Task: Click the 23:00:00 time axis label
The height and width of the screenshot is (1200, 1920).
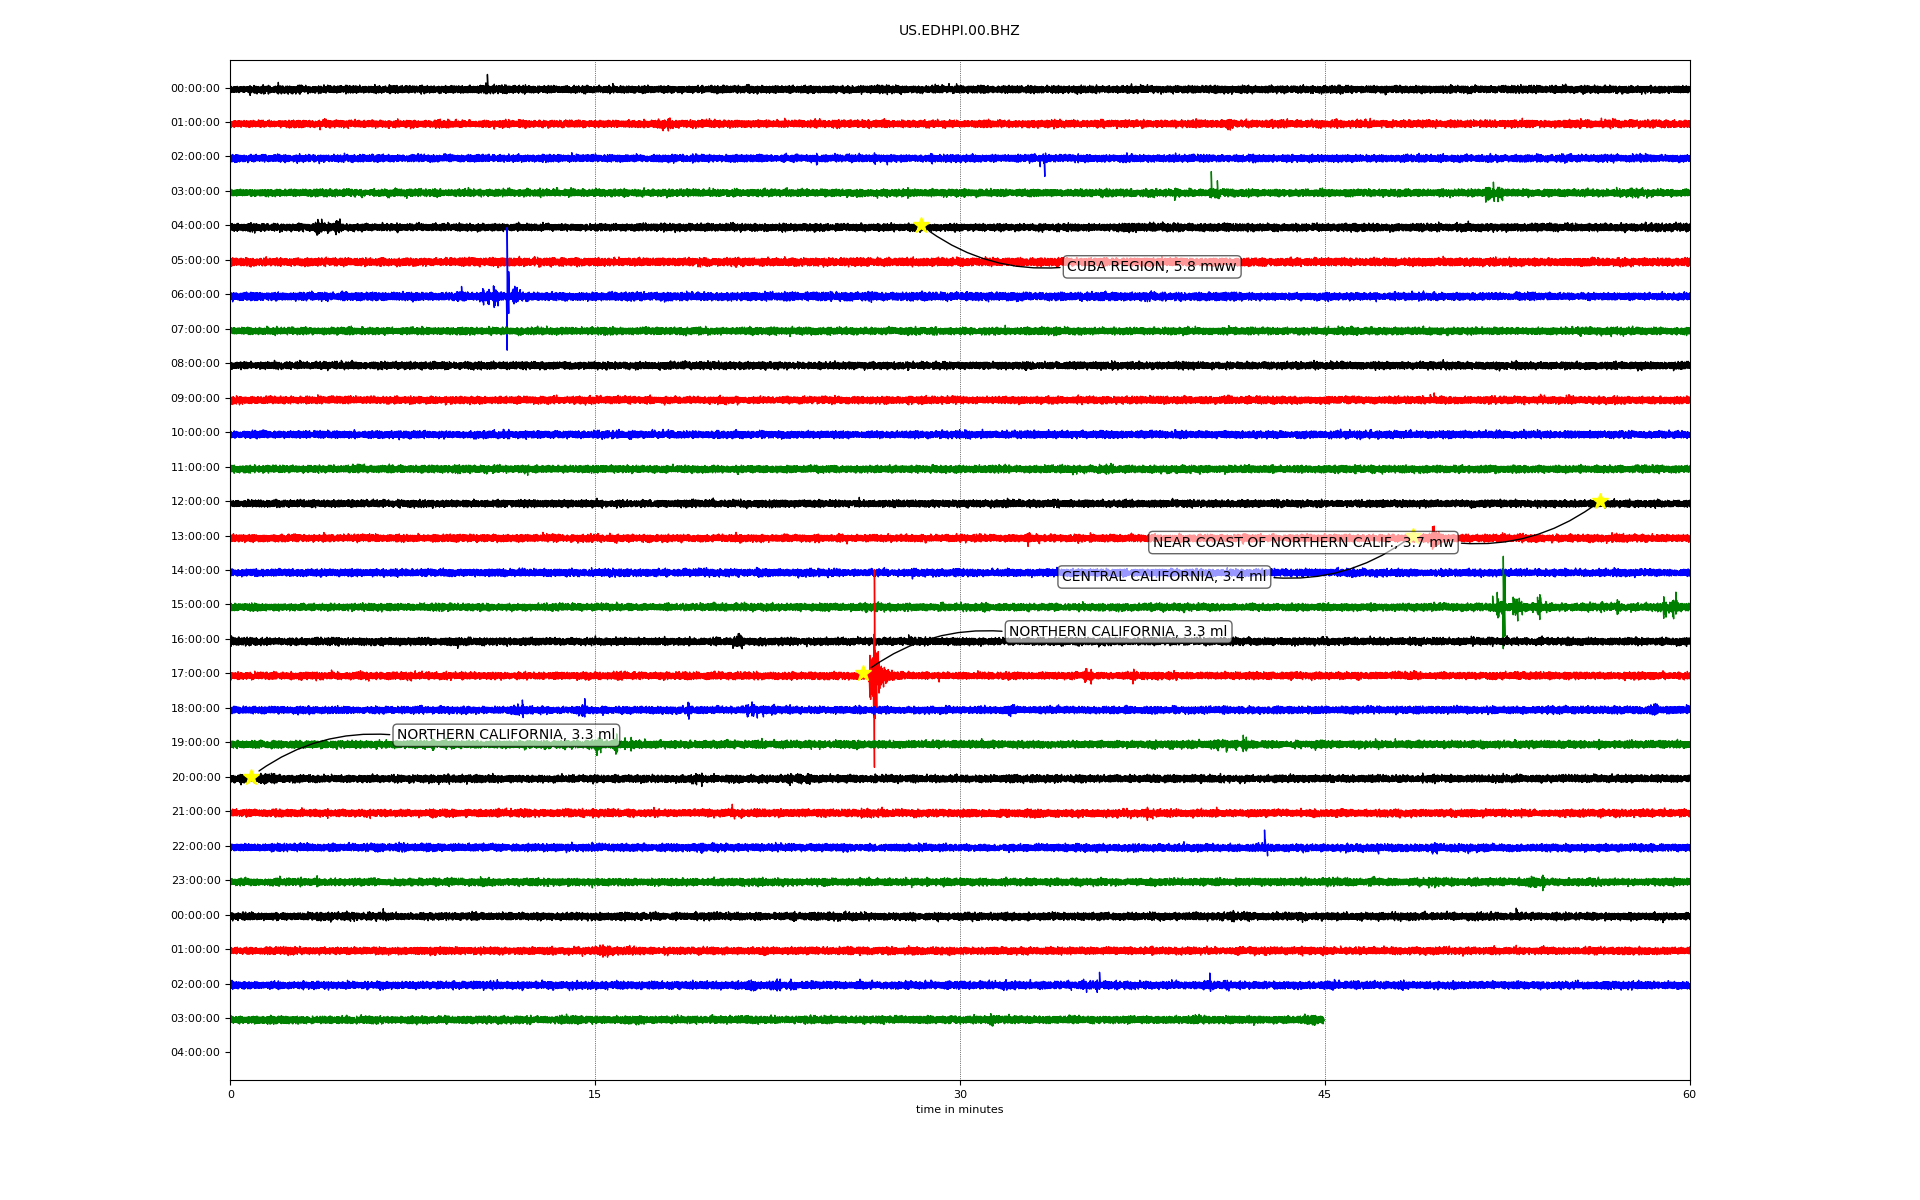Action: 195,881
